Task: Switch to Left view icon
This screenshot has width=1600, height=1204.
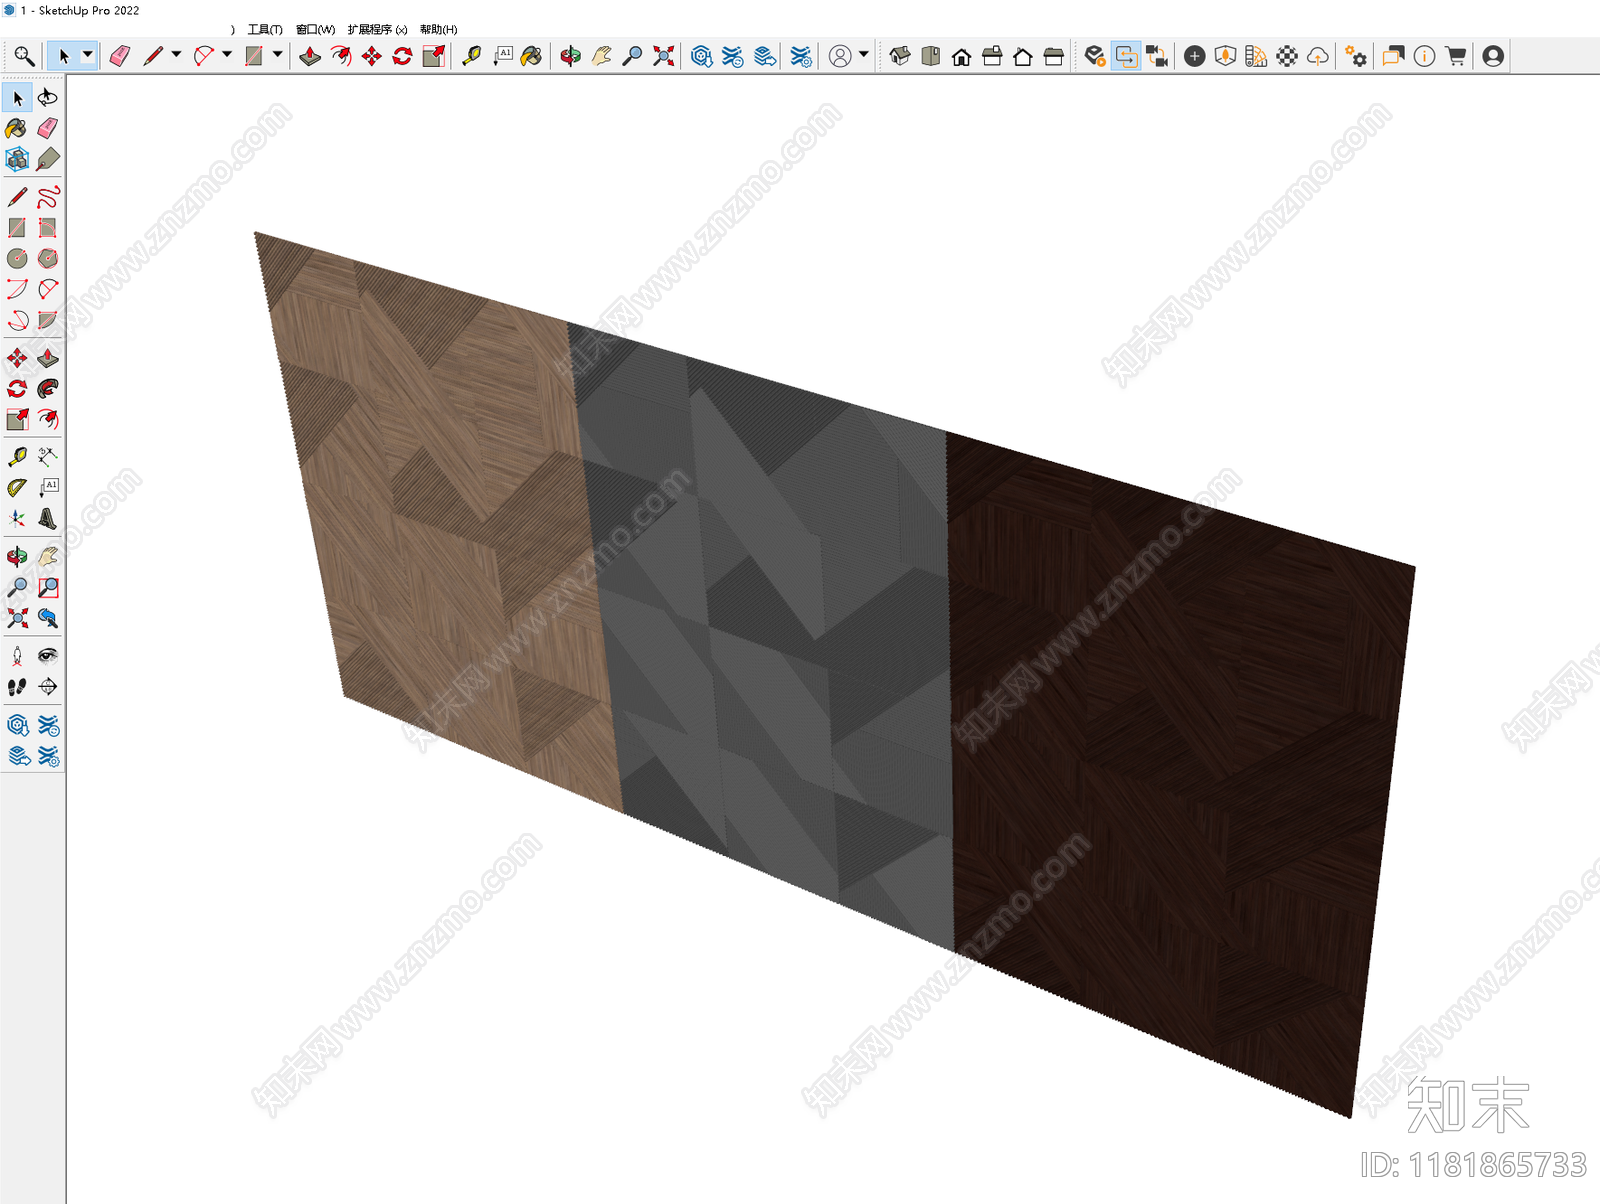Action: (x=1054, y=56)
